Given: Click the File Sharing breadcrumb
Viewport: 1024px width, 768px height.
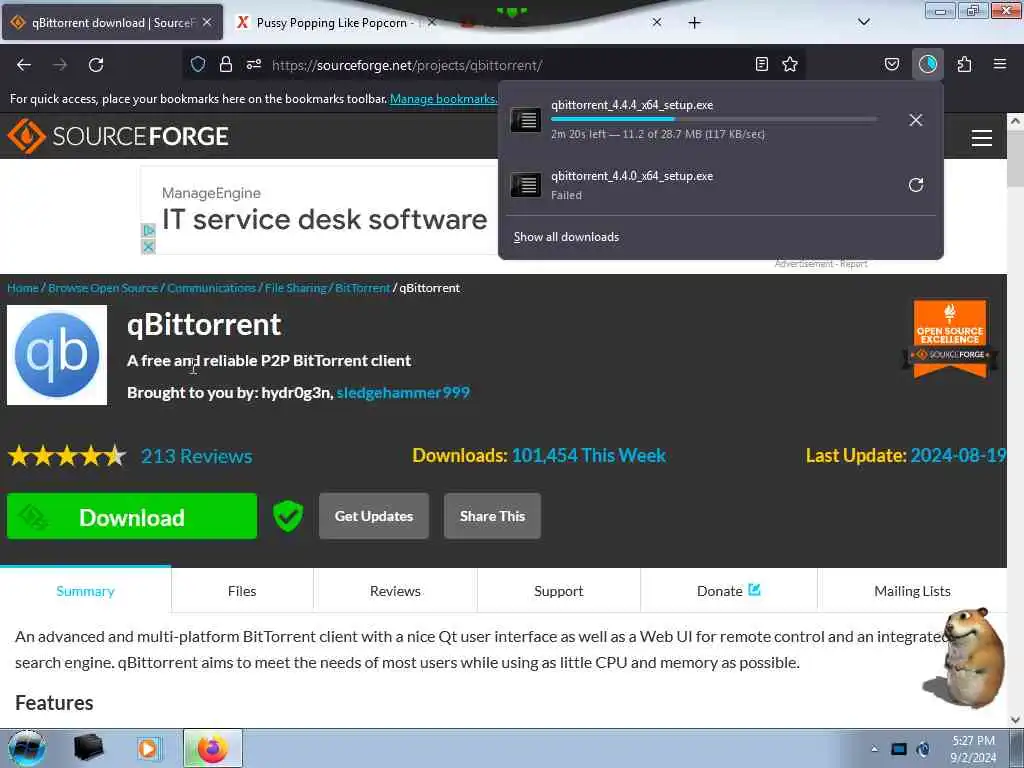Looking at the screenshot, I should tap(295, 288).
